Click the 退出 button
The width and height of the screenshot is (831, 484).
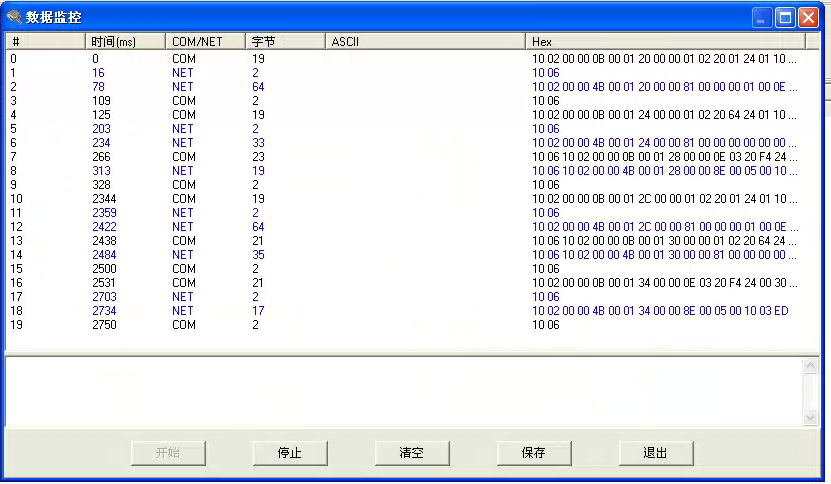click(x=655, y=452)
